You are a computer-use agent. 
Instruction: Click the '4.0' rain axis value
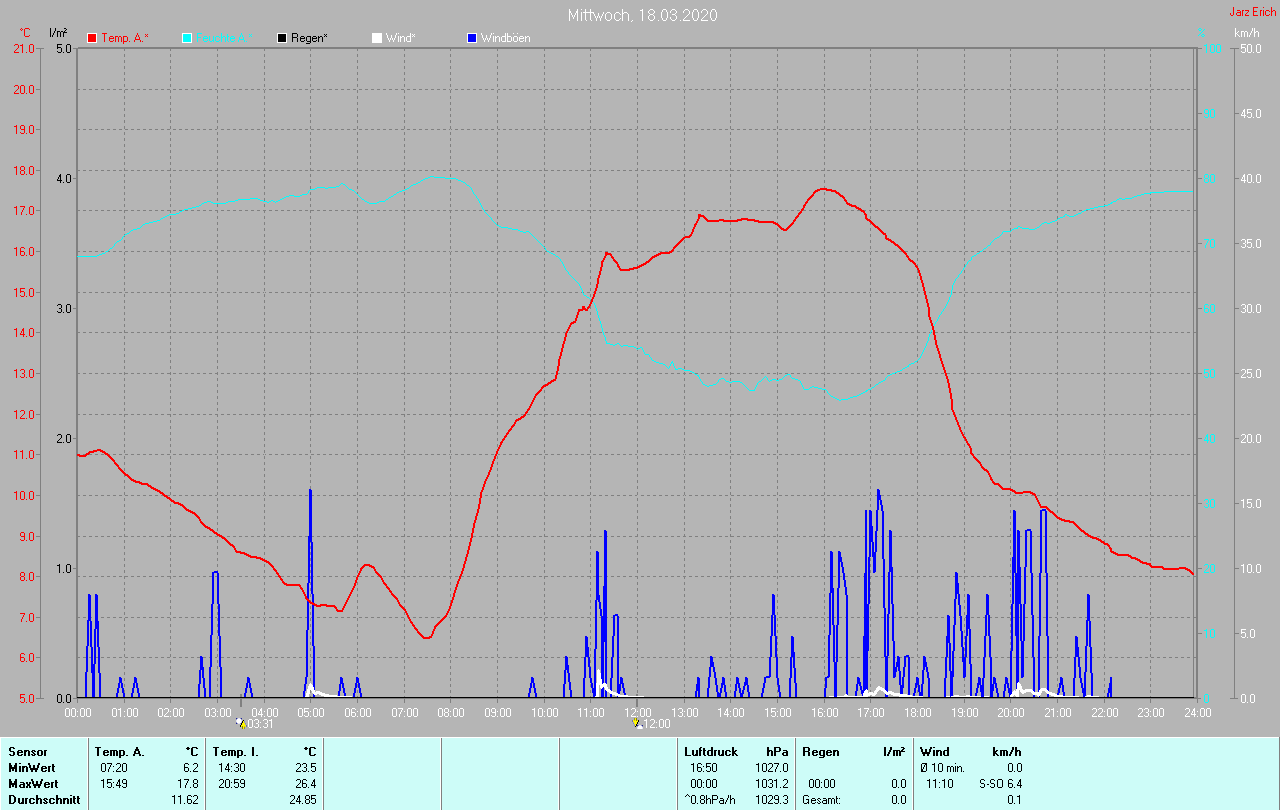(64, 179)
